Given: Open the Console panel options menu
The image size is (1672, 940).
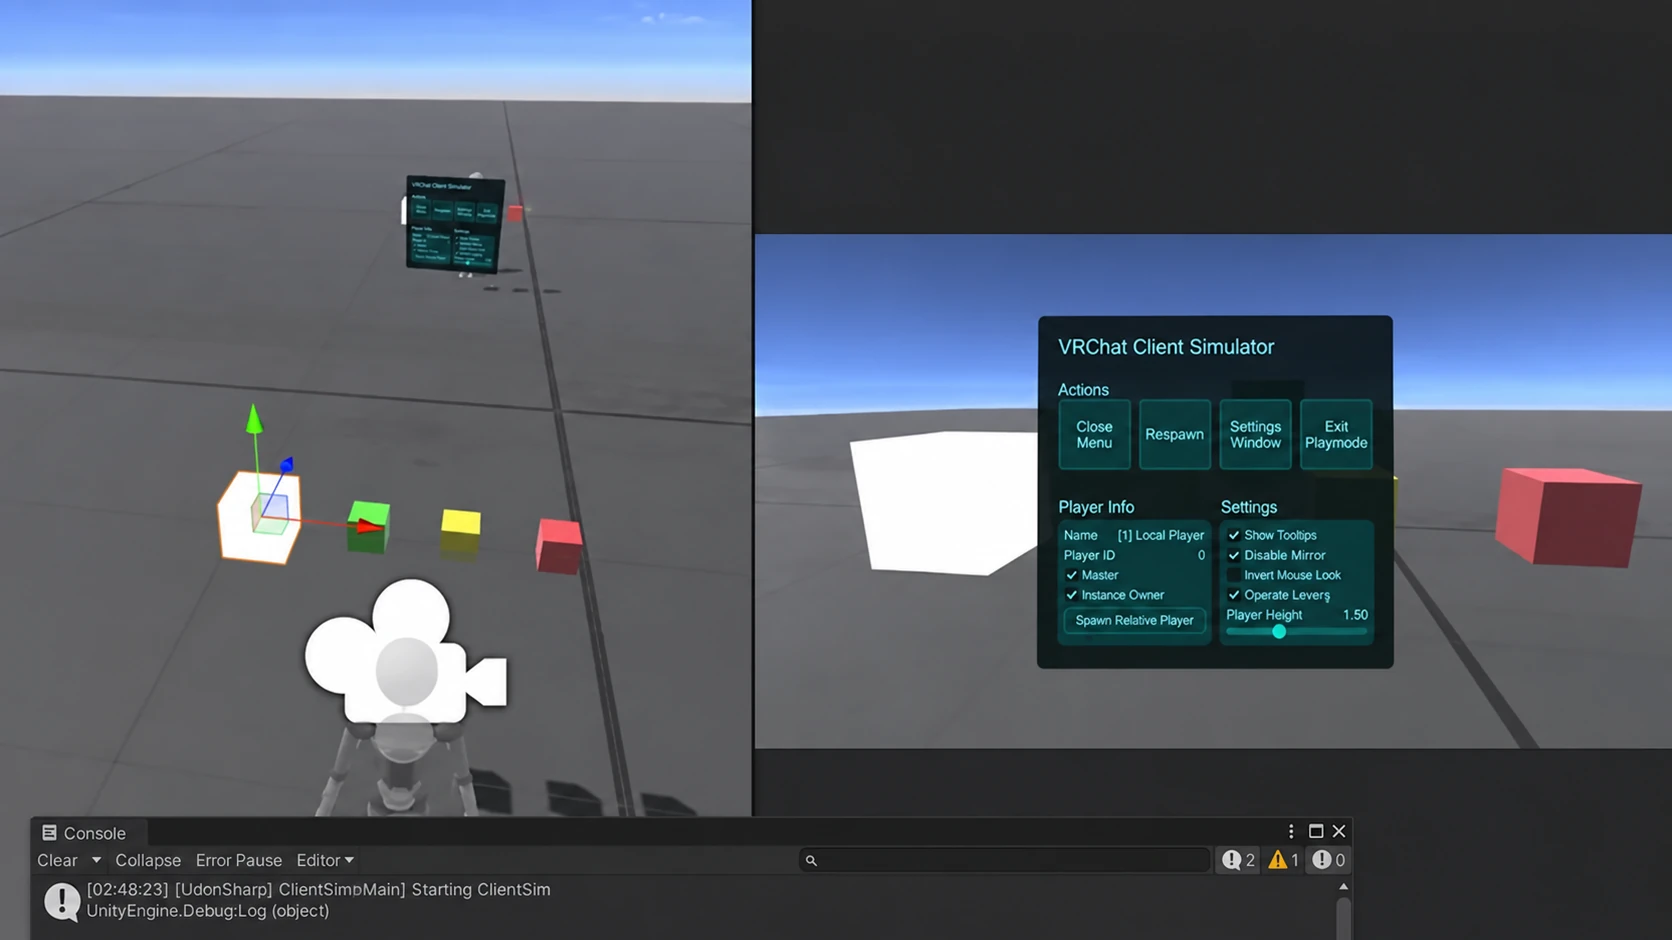Looking at the screenshot, I should point(1291,832).
